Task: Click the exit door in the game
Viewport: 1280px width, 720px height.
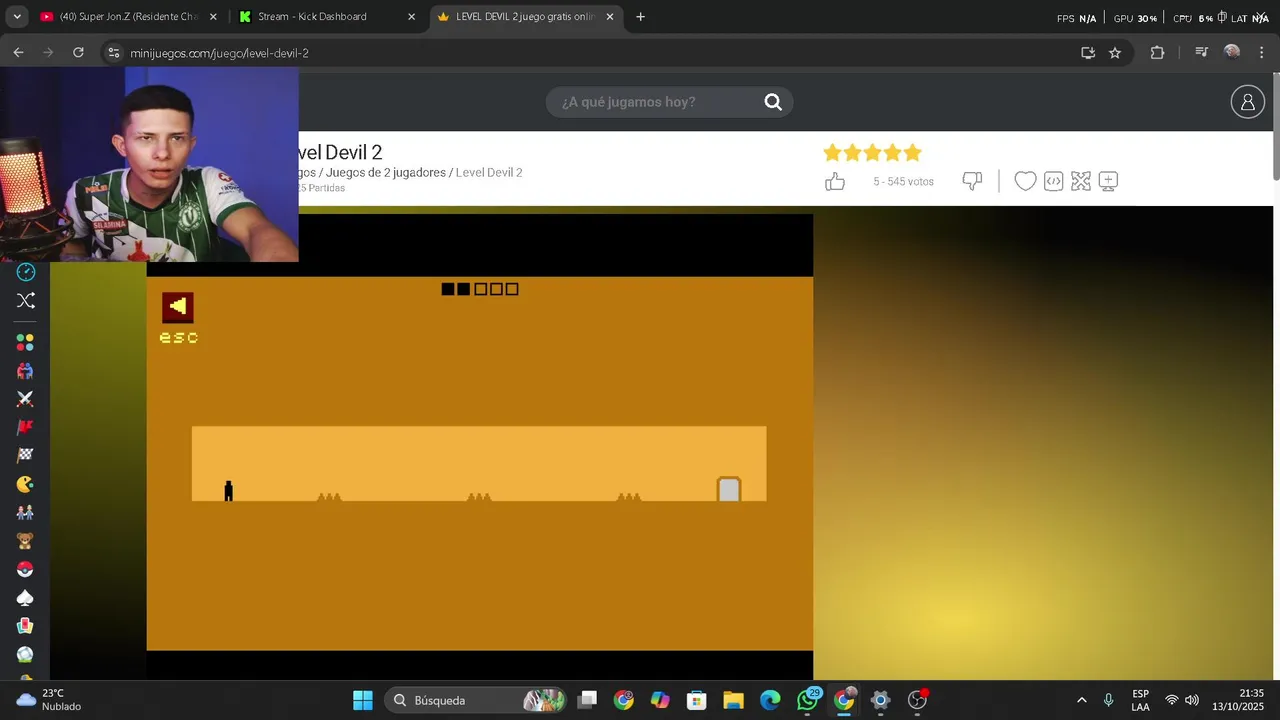Action: tap(729, 489)
